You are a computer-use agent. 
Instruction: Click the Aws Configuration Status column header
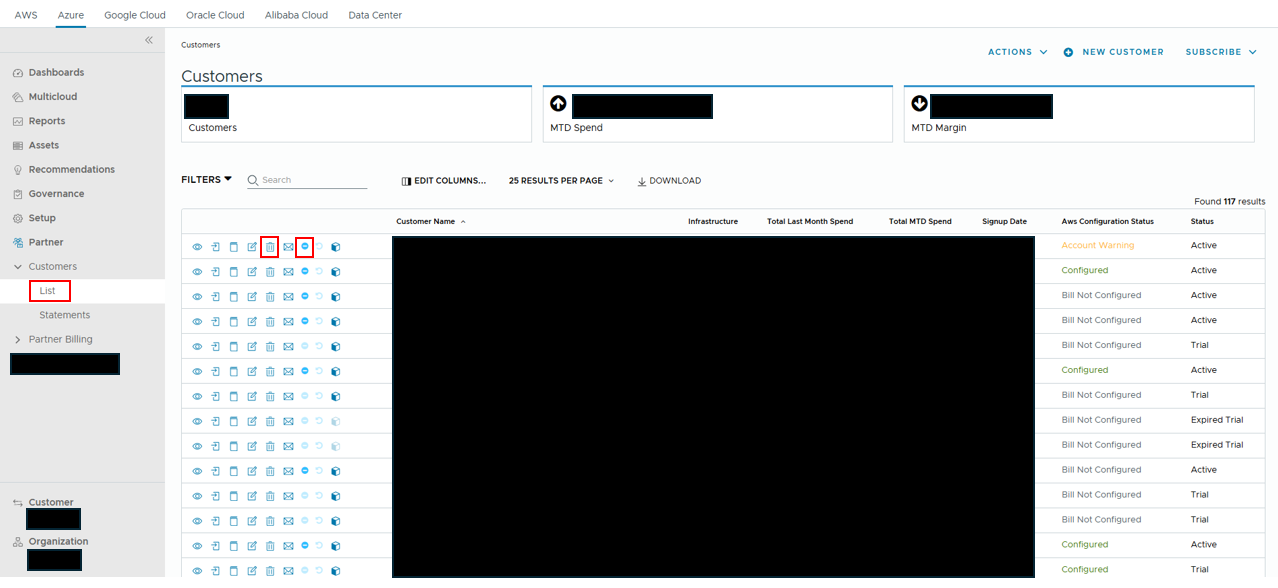pos(1108,222)
